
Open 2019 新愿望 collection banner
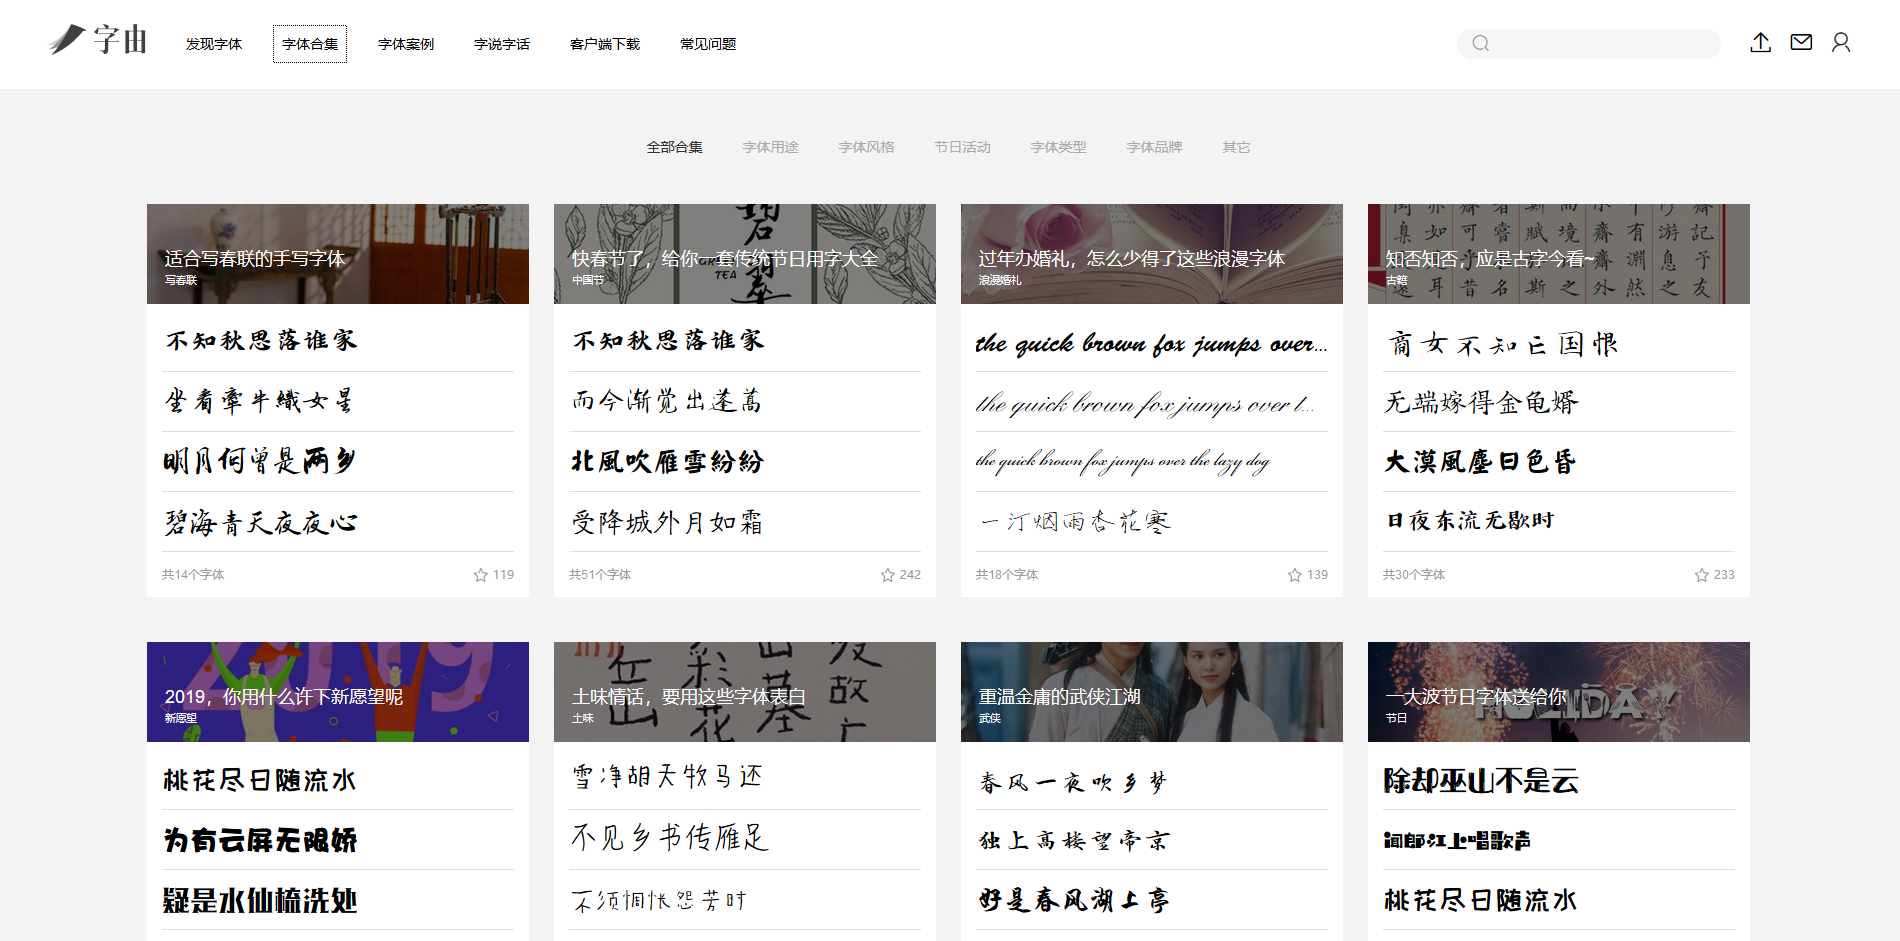pos(338,692)
